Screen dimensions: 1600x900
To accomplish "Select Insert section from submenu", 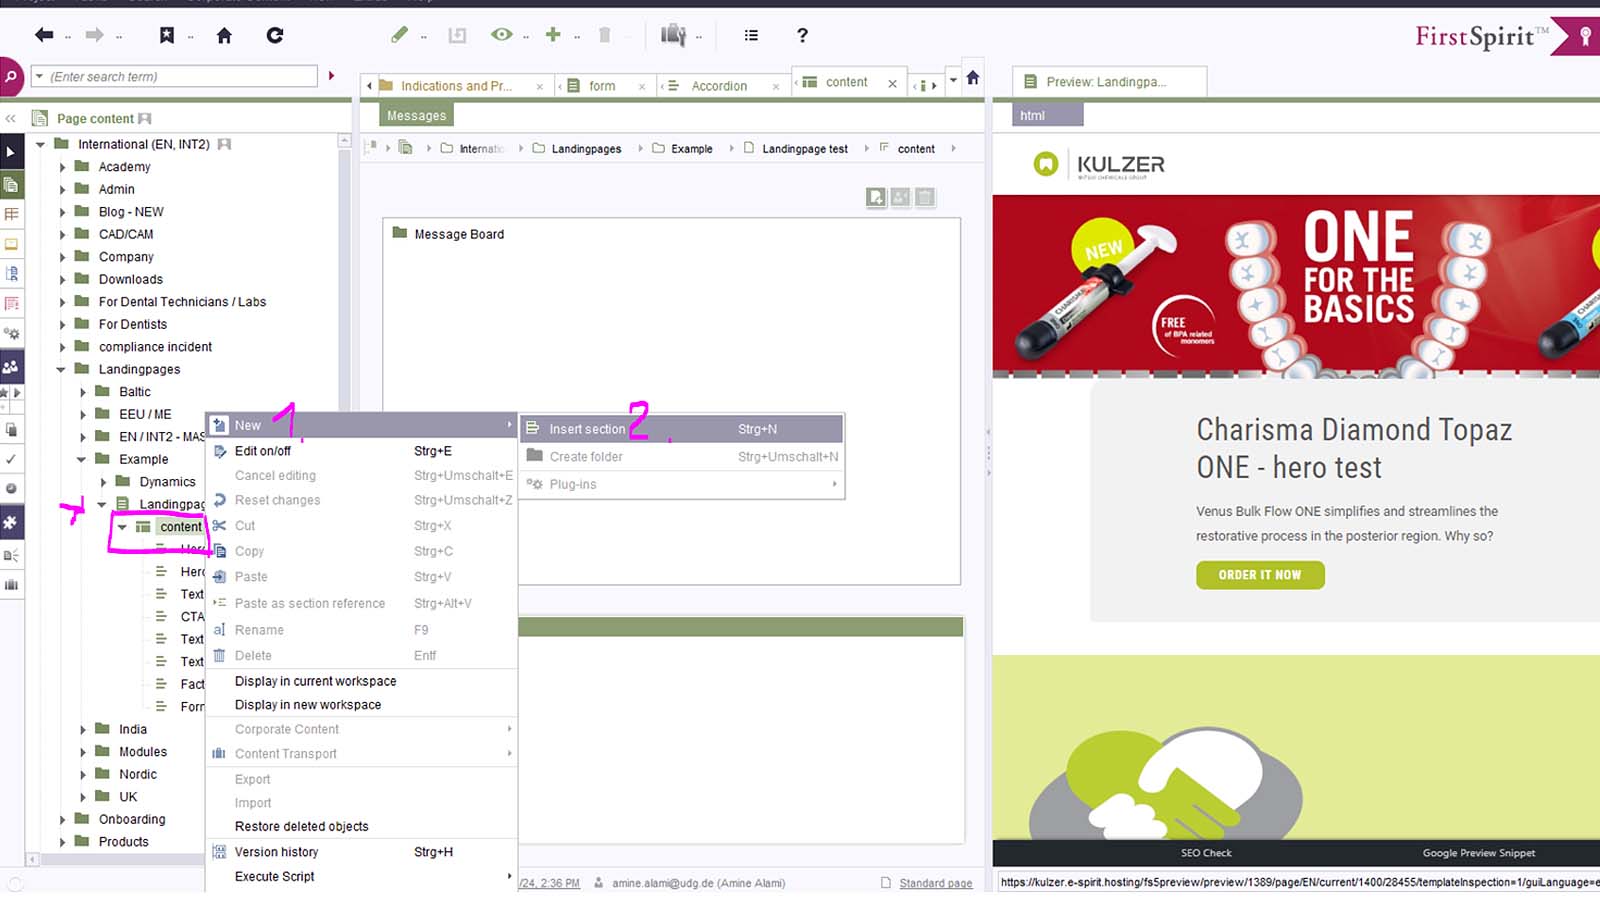I will pos(587,429).
